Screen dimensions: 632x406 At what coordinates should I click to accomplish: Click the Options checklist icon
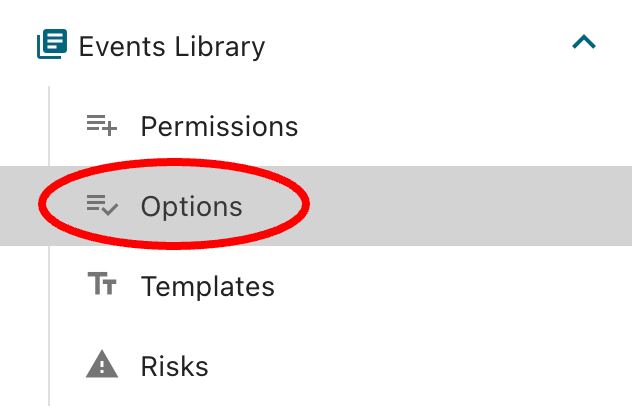(x=102, y=206)
